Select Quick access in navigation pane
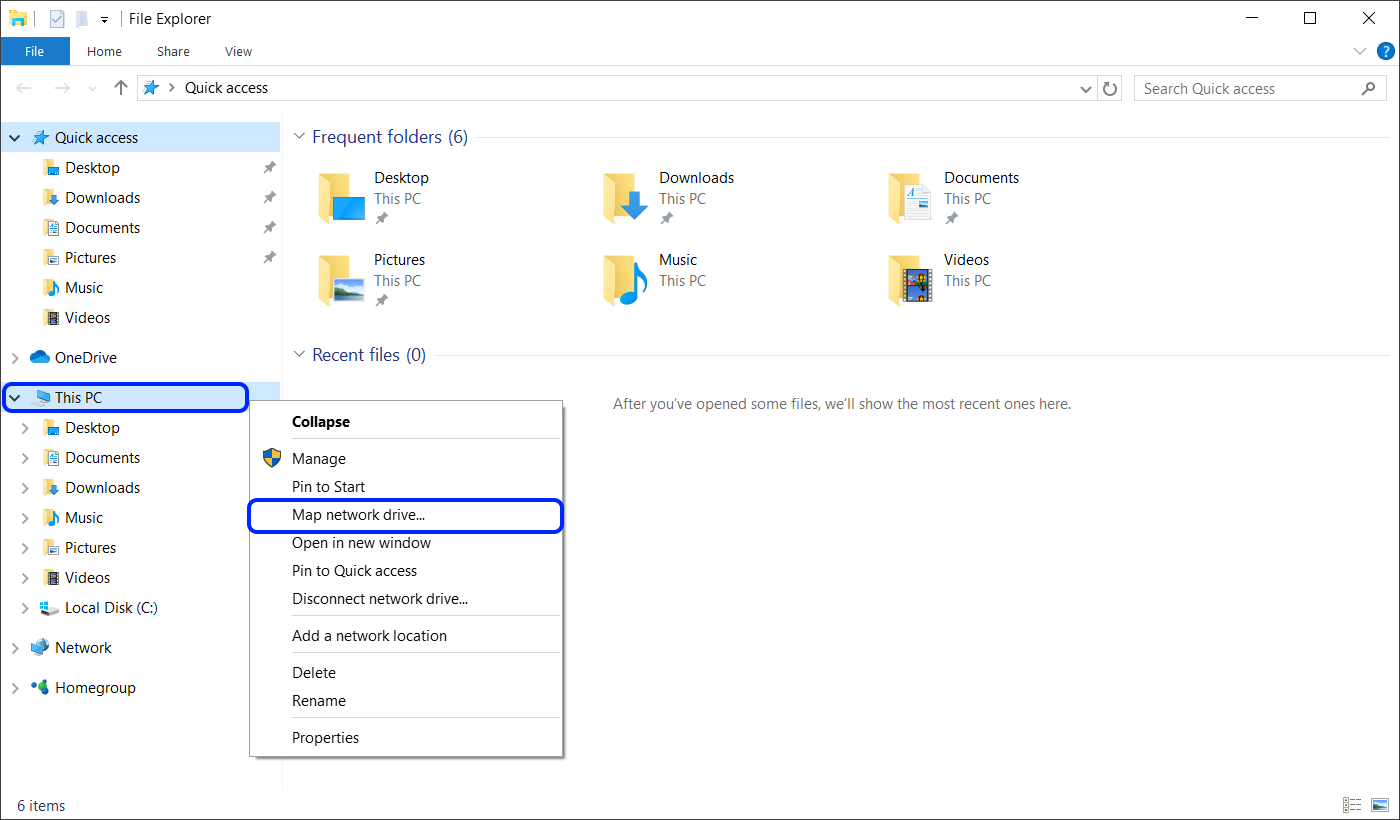 tap(96, 138)
